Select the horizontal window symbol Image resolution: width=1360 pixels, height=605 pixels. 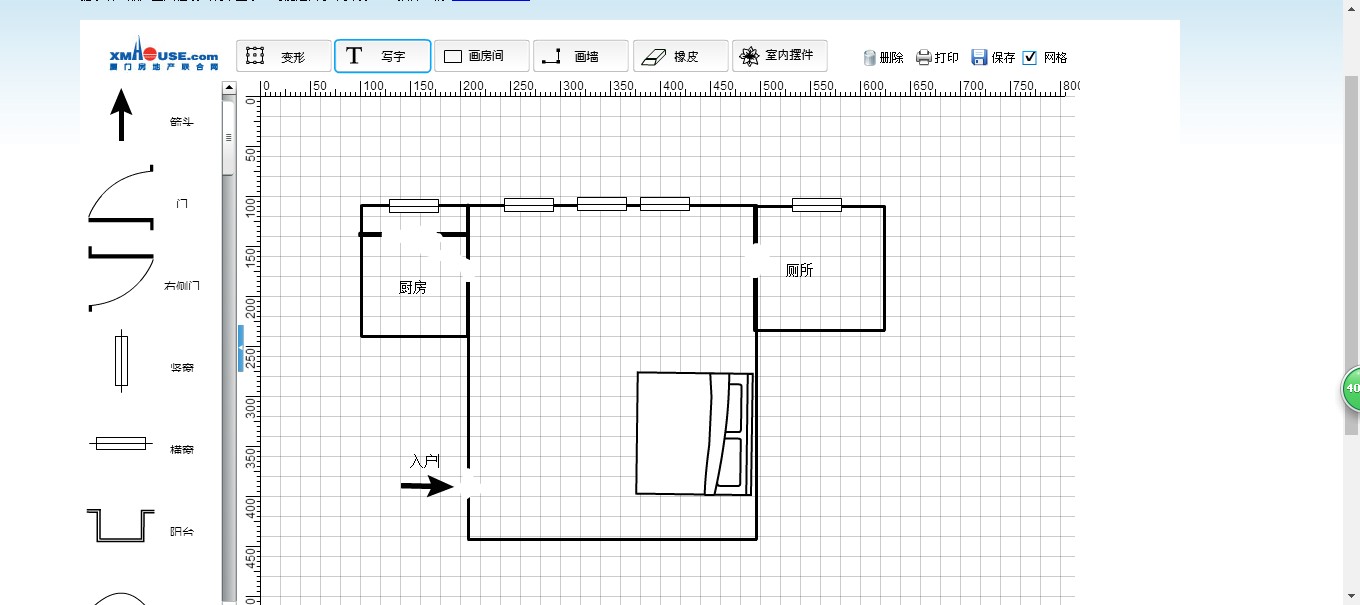121,443
